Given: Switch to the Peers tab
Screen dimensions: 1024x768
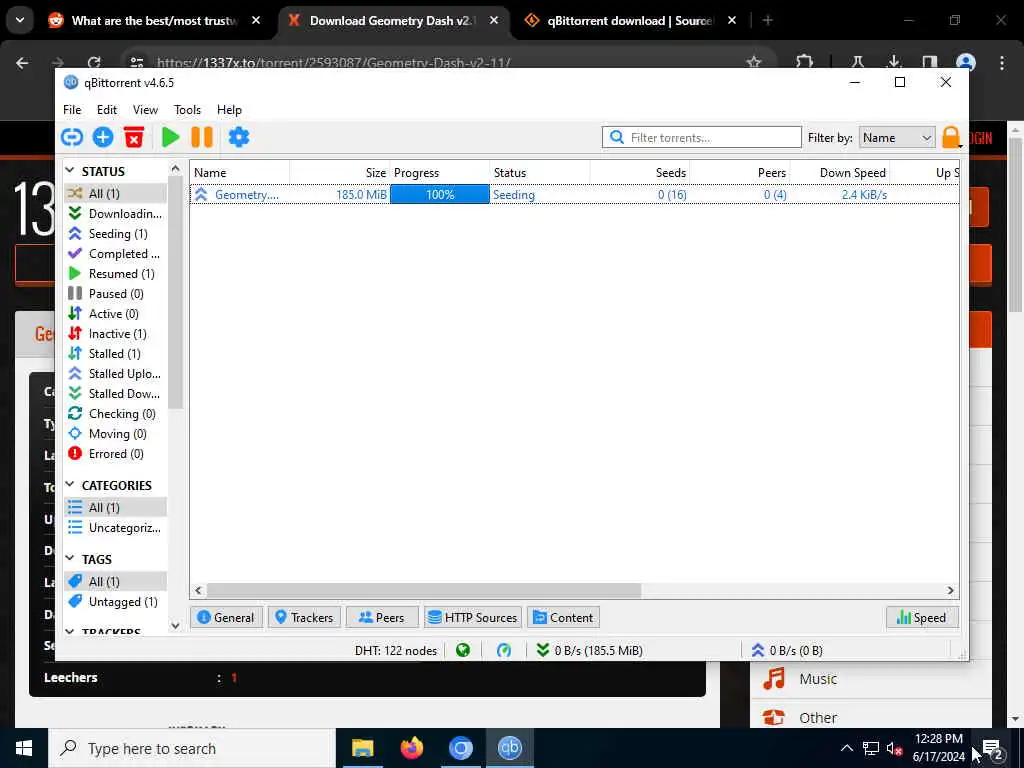Looking at the screenshot, I should click(382, 617).
